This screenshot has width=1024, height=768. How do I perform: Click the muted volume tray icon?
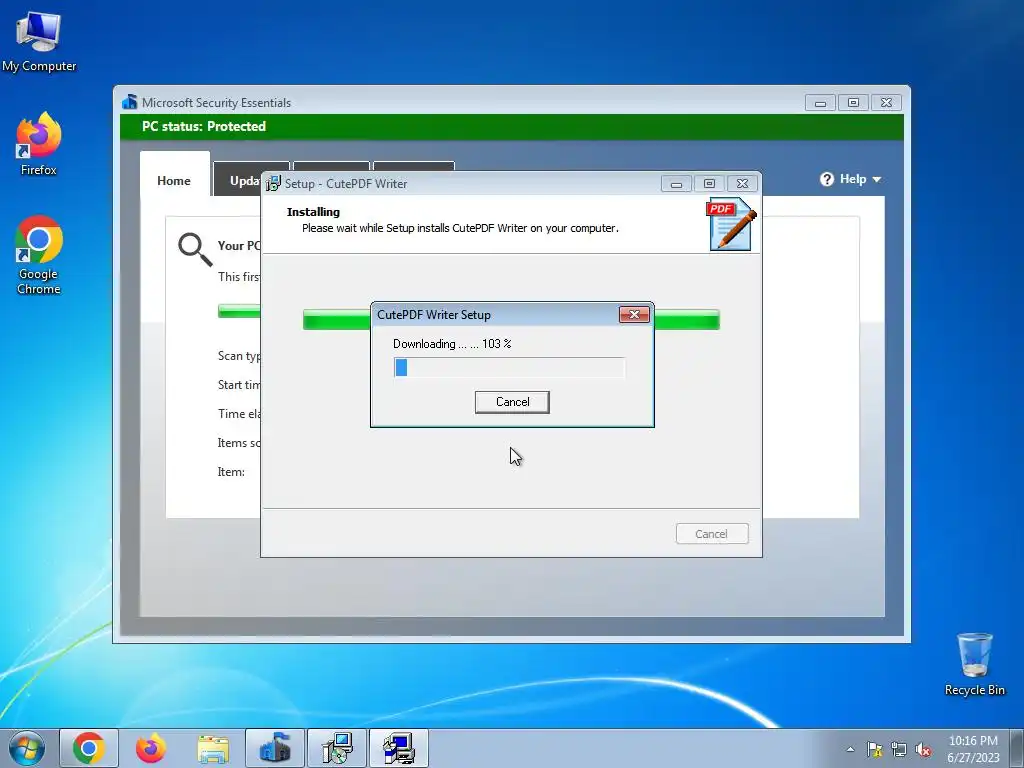(x=923, y=749)
